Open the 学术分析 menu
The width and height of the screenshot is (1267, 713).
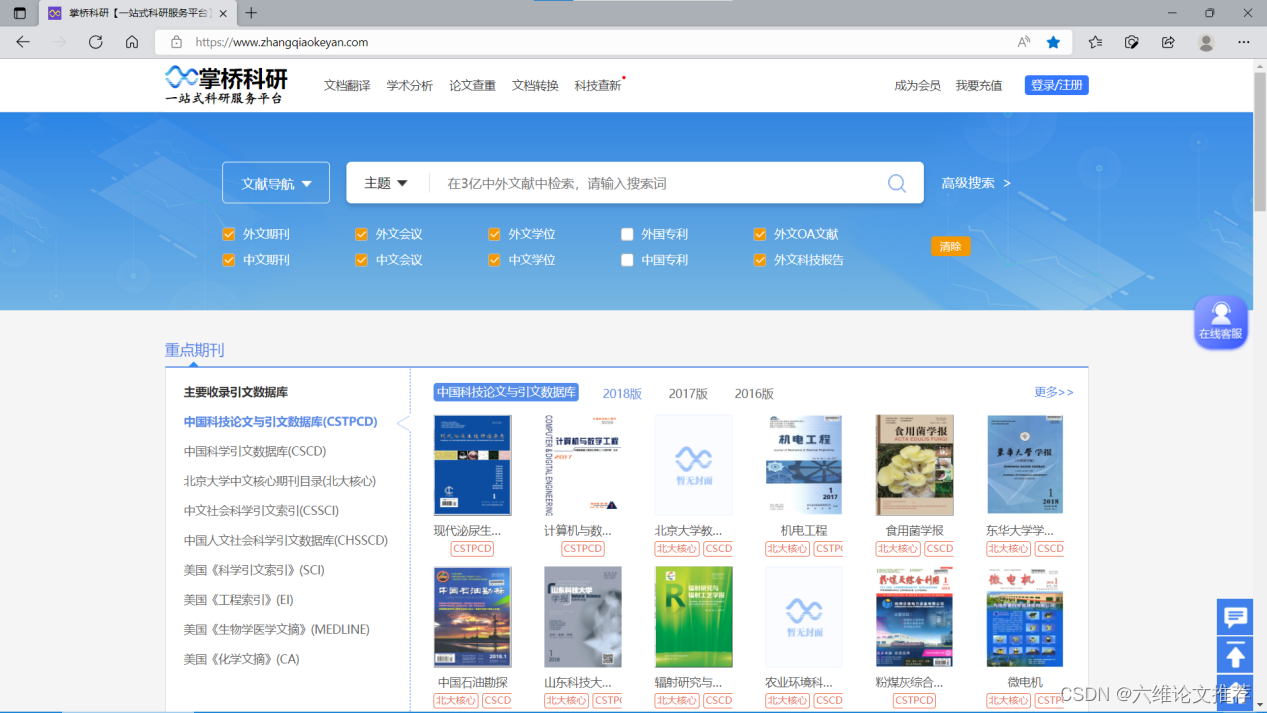[x=410, y=85]
